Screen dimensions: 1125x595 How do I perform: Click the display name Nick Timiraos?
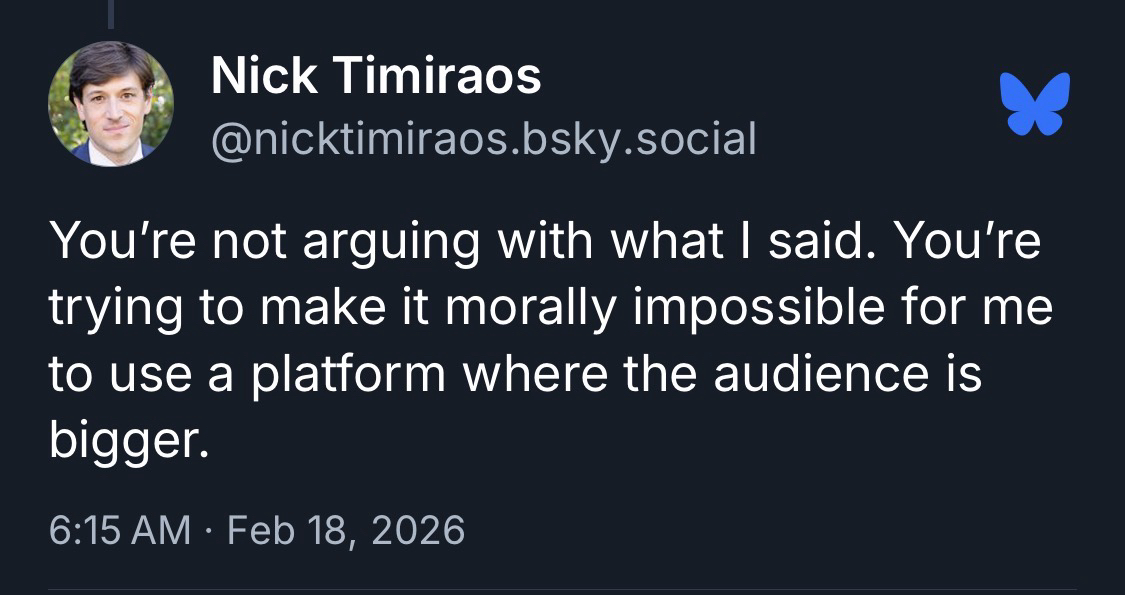click(x=376, y=77)
